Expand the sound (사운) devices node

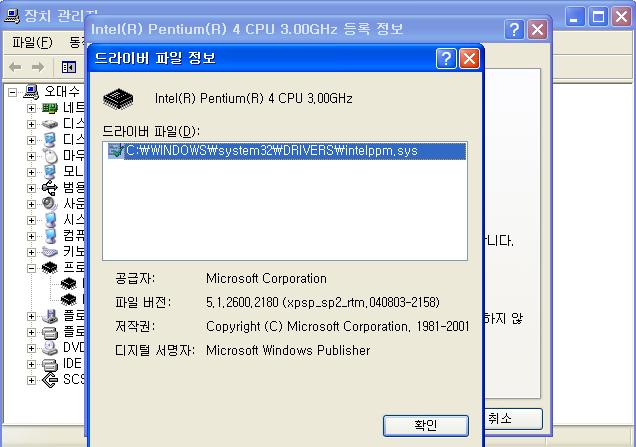click(x=31, y=204)
